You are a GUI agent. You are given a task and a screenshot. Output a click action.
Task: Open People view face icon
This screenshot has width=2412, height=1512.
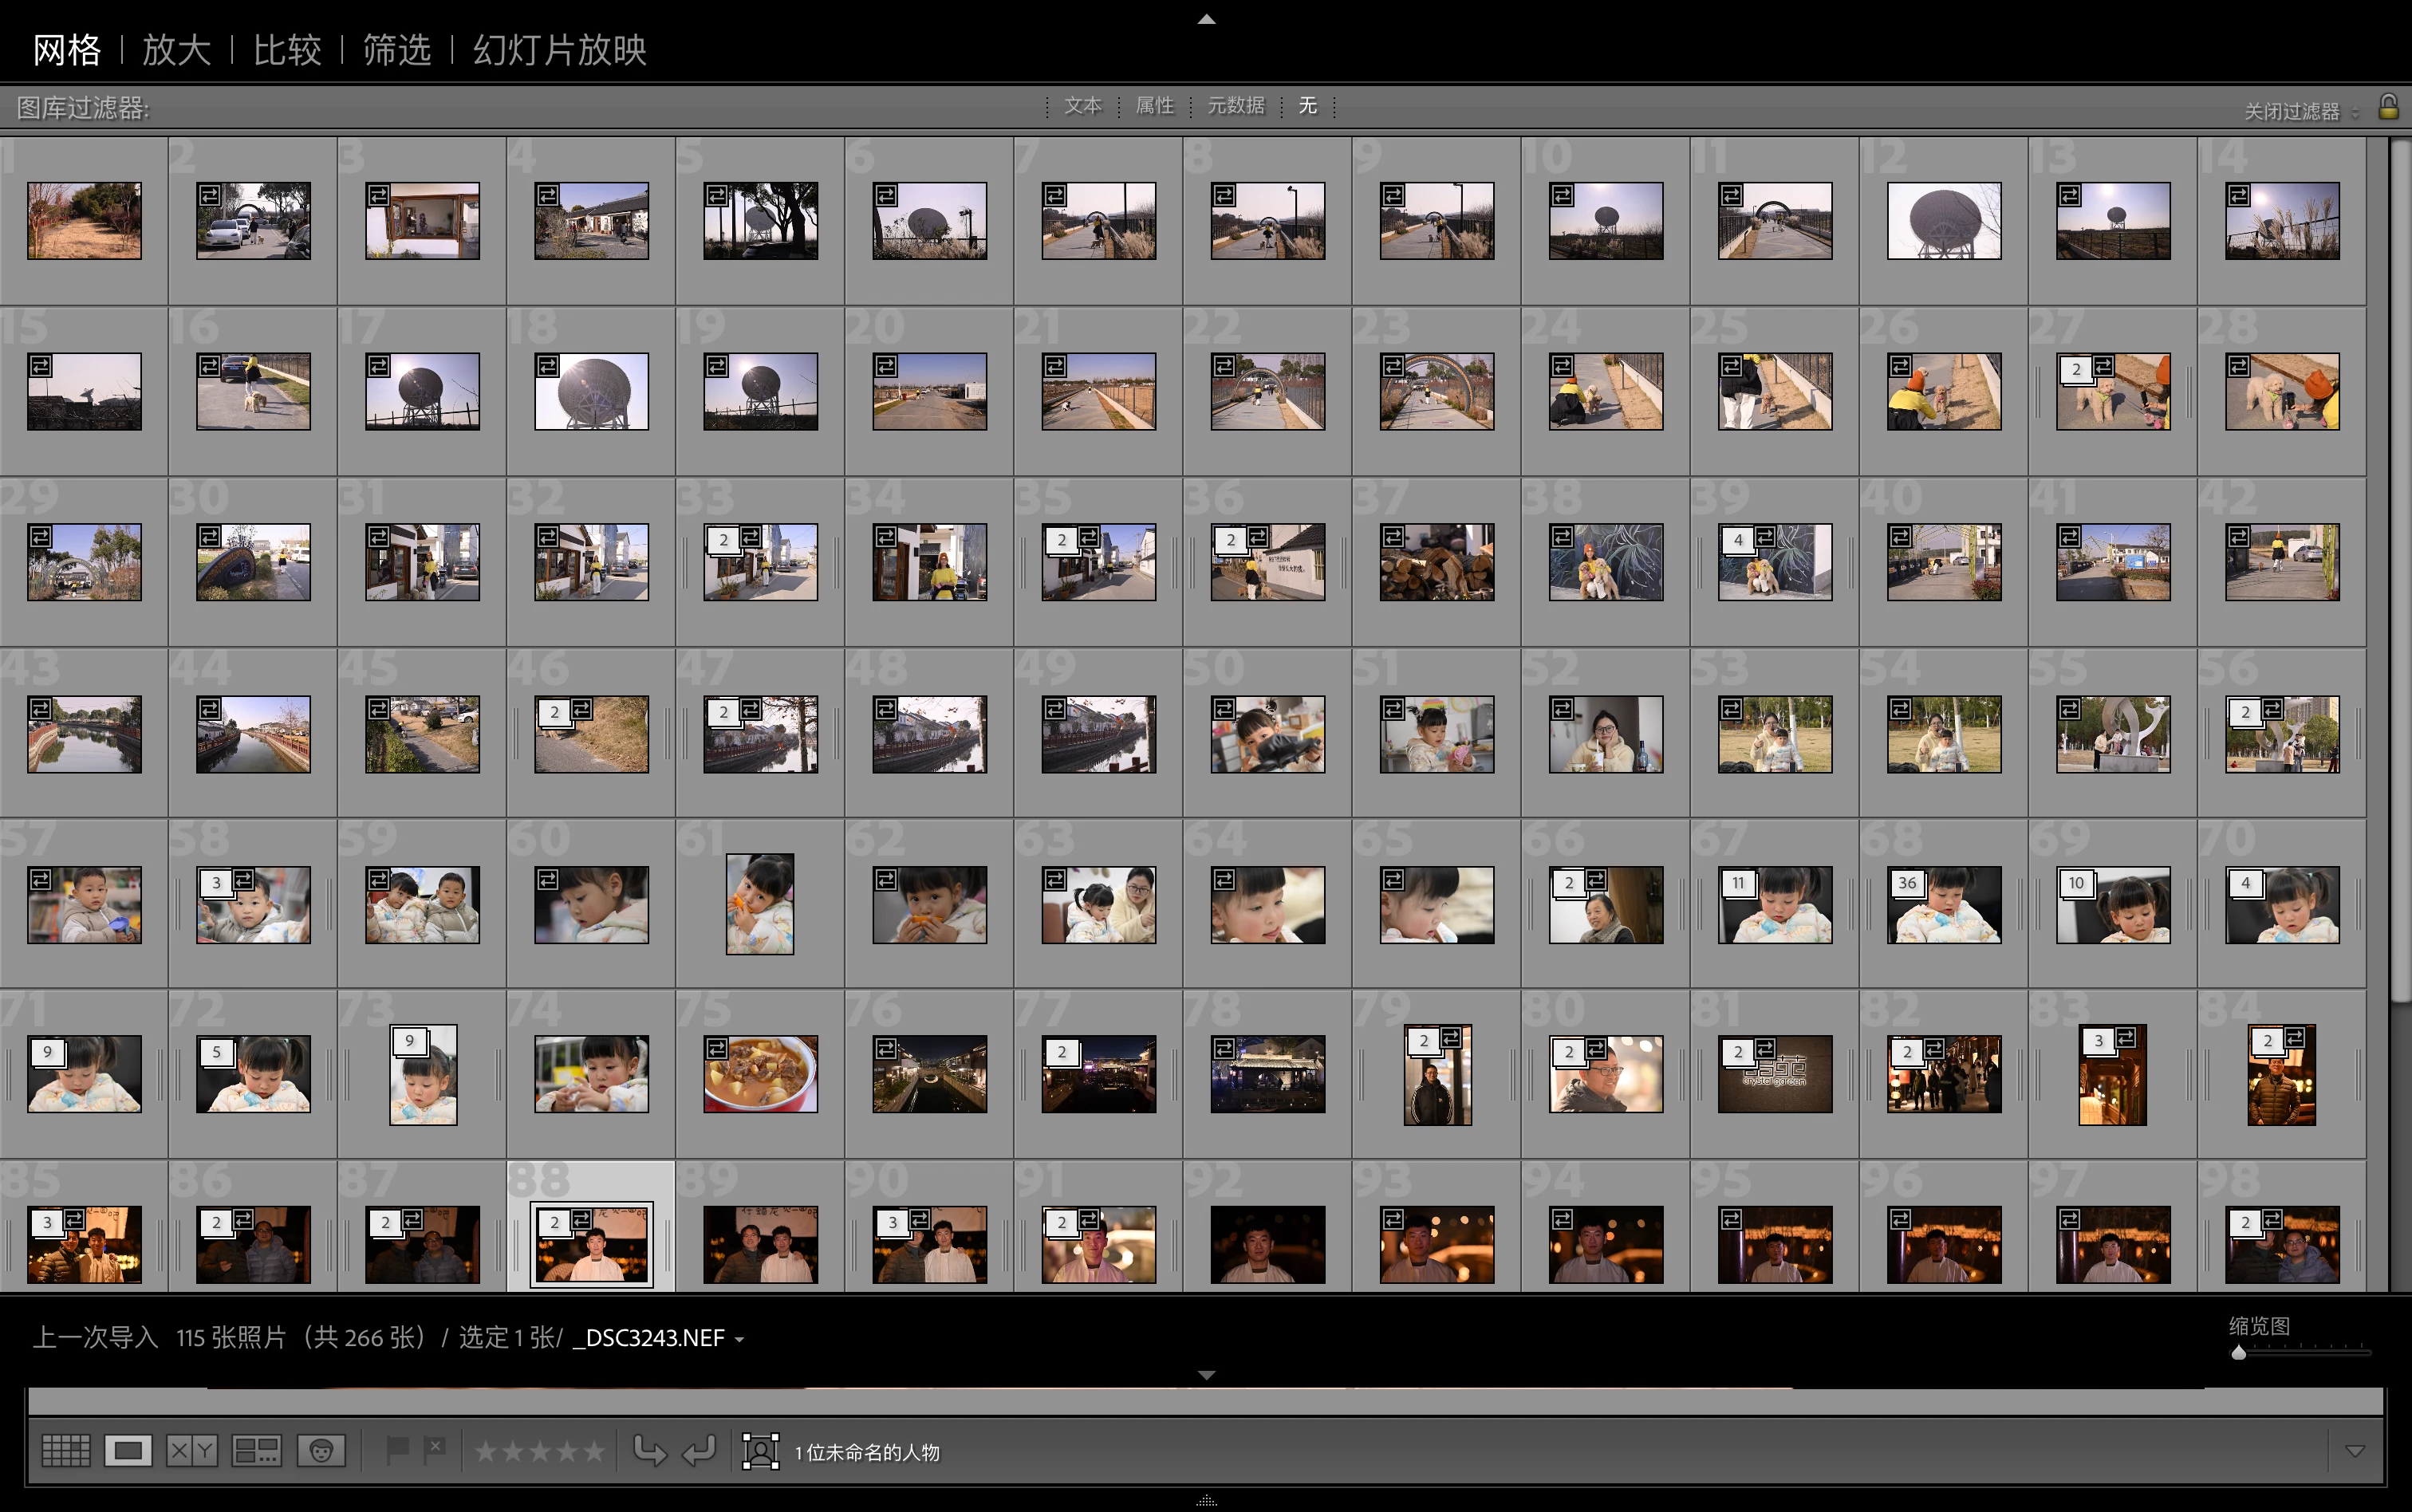coord(321,1450)
